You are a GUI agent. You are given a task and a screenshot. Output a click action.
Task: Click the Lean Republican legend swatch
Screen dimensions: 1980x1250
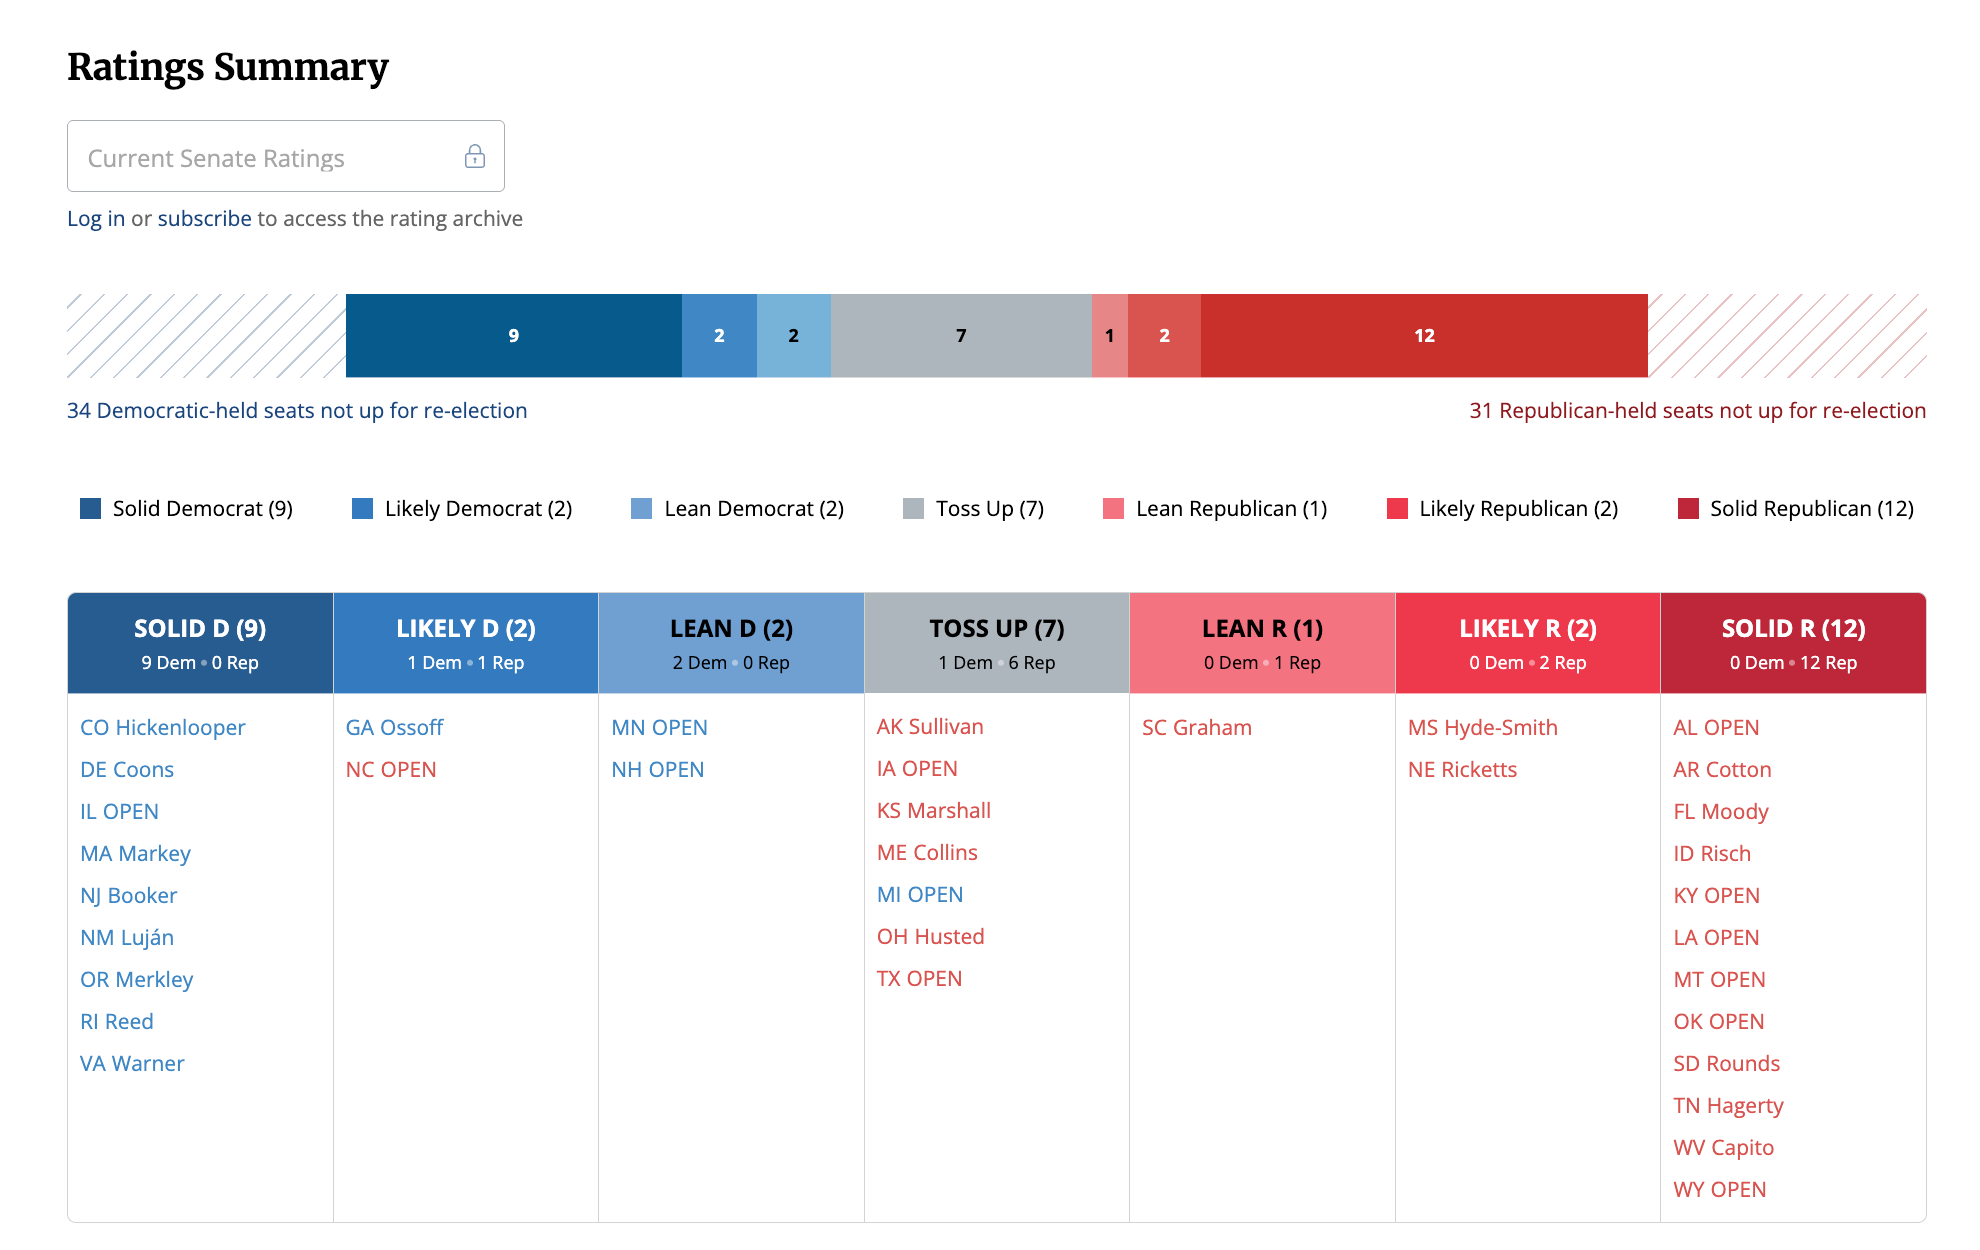pos(1113,508)
